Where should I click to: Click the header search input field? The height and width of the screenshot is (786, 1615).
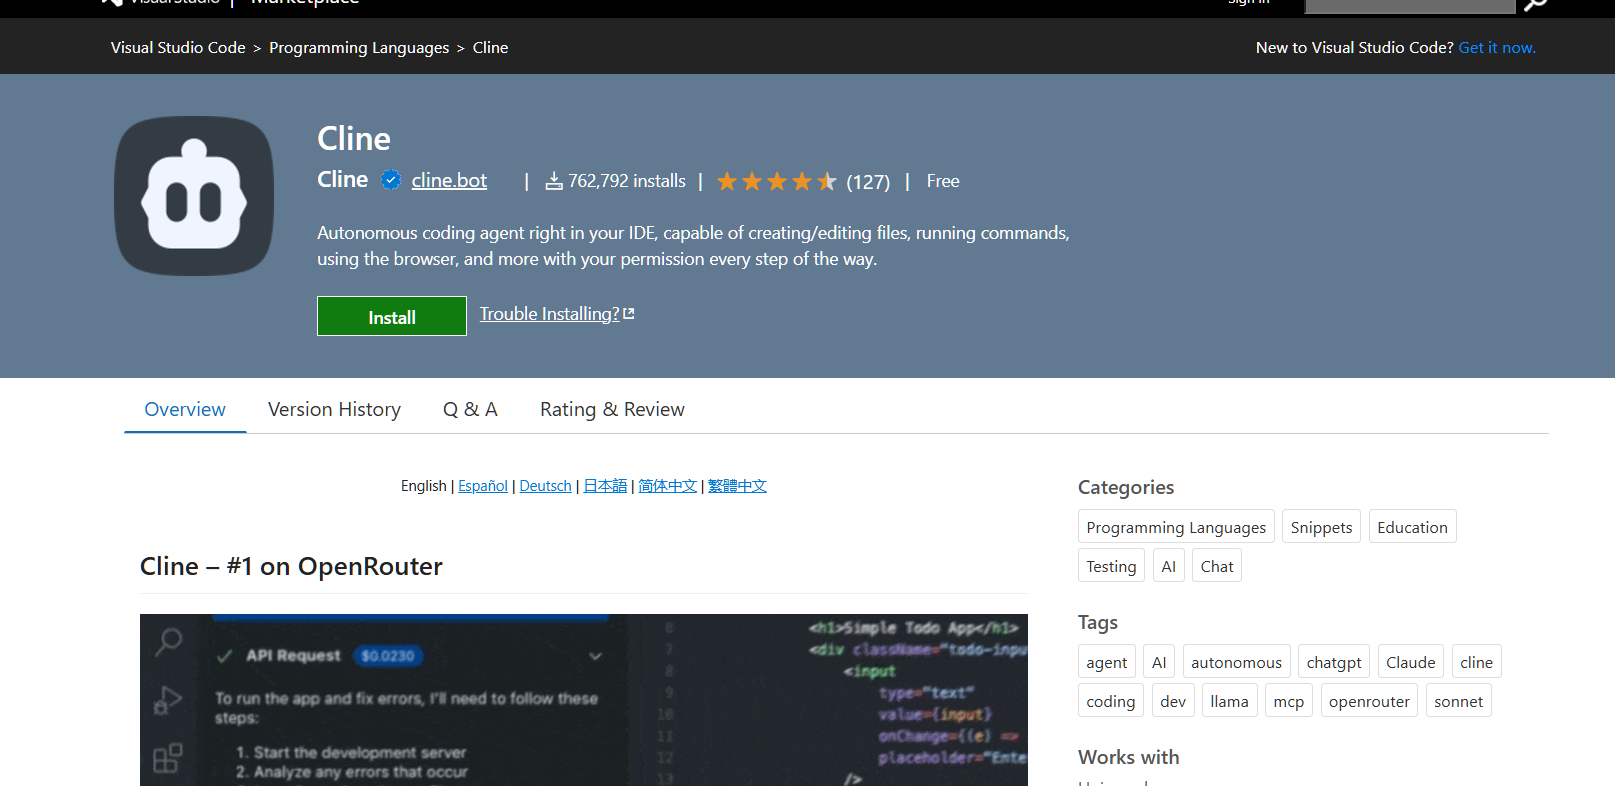pyautogui.click(x=1410, y=5)
